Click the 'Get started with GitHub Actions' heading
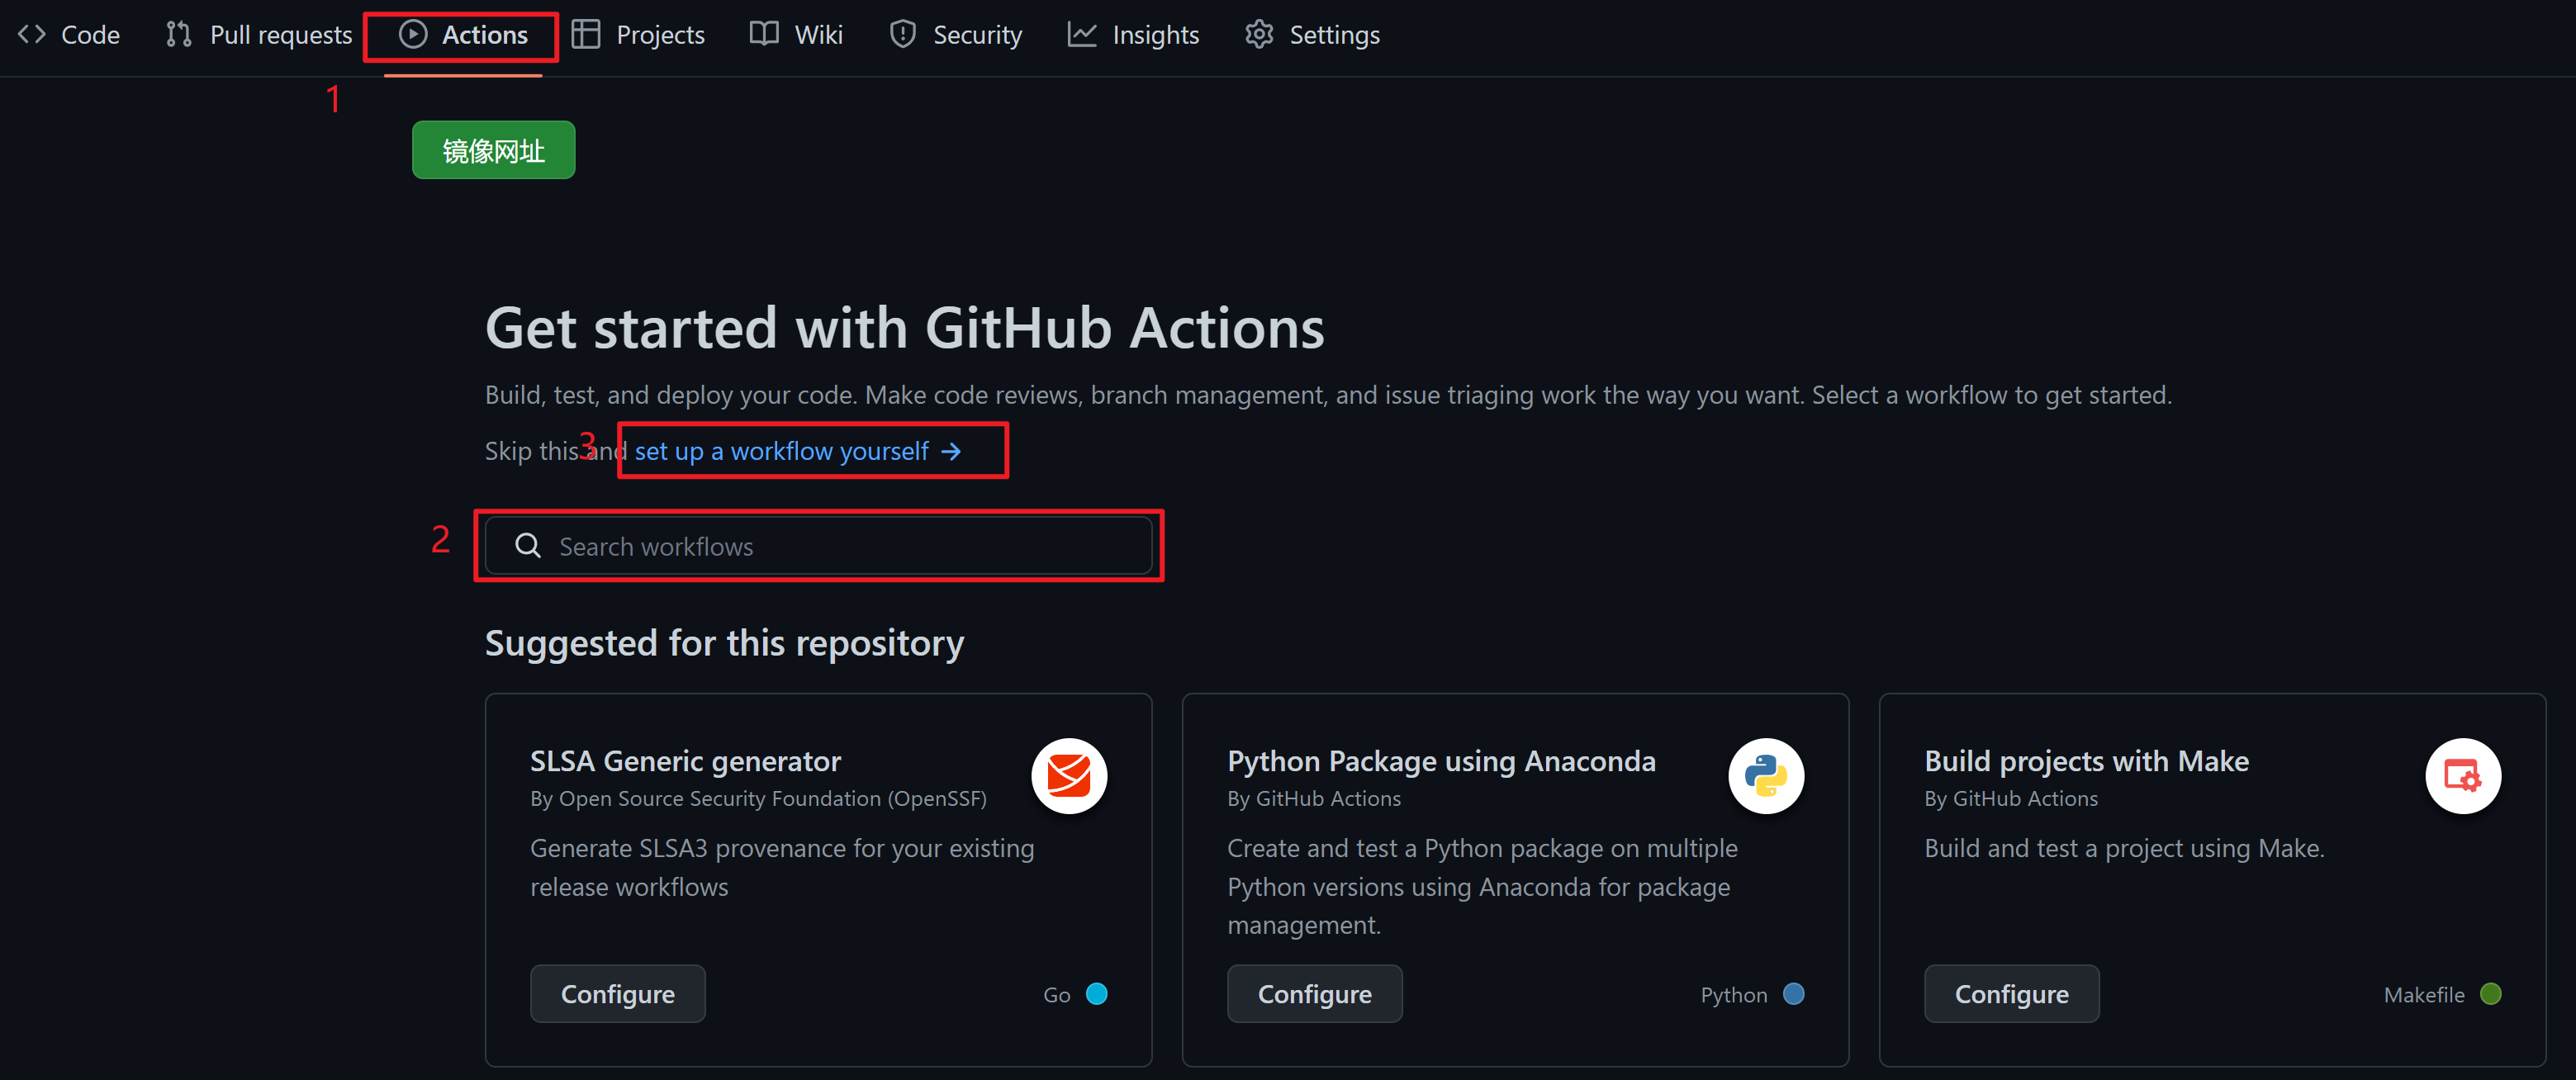Screen dimensions: 2576x1080 tap(905, 328)
